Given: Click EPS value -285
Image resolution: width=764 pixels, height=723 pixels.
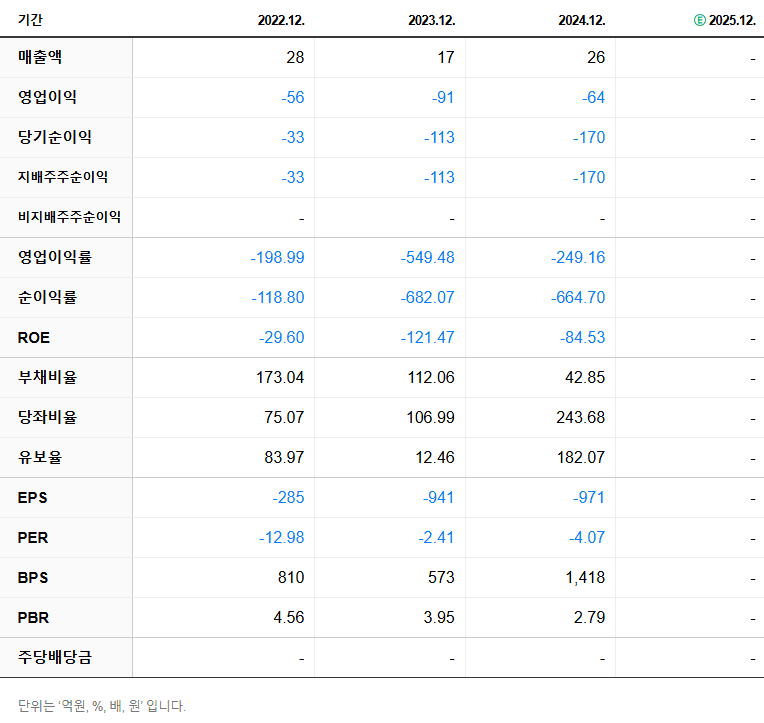Looking at the screenshot, I should tap(288, 497).
